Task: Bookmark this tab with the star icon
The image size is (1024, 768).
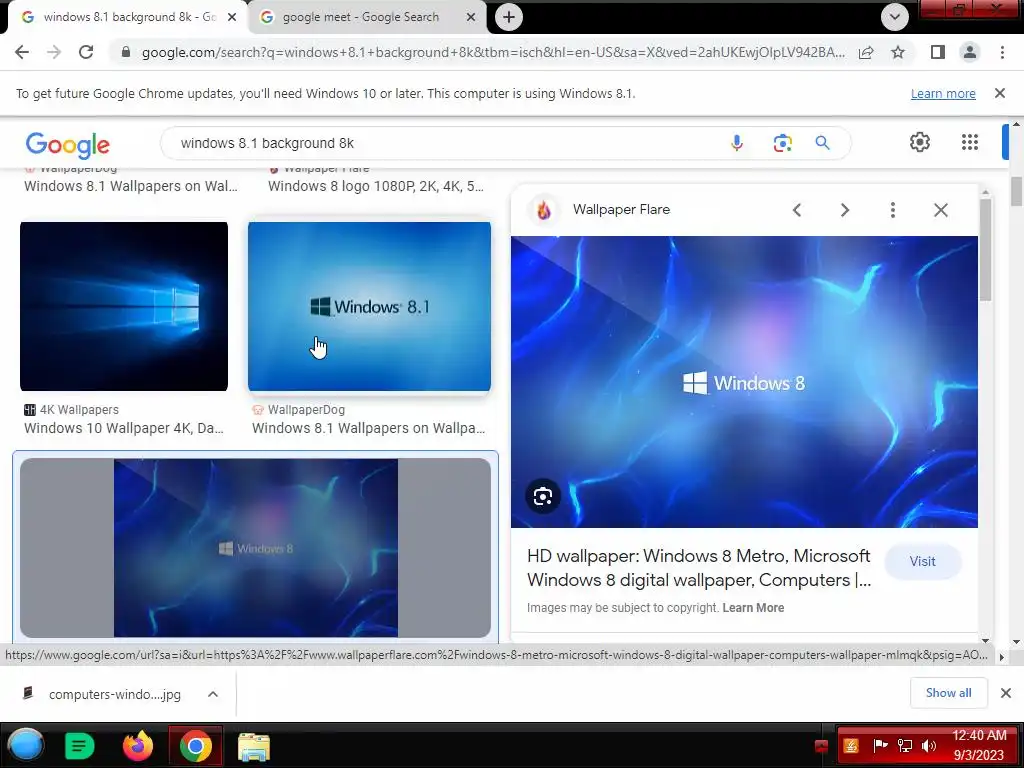Action: pos(898,52)
